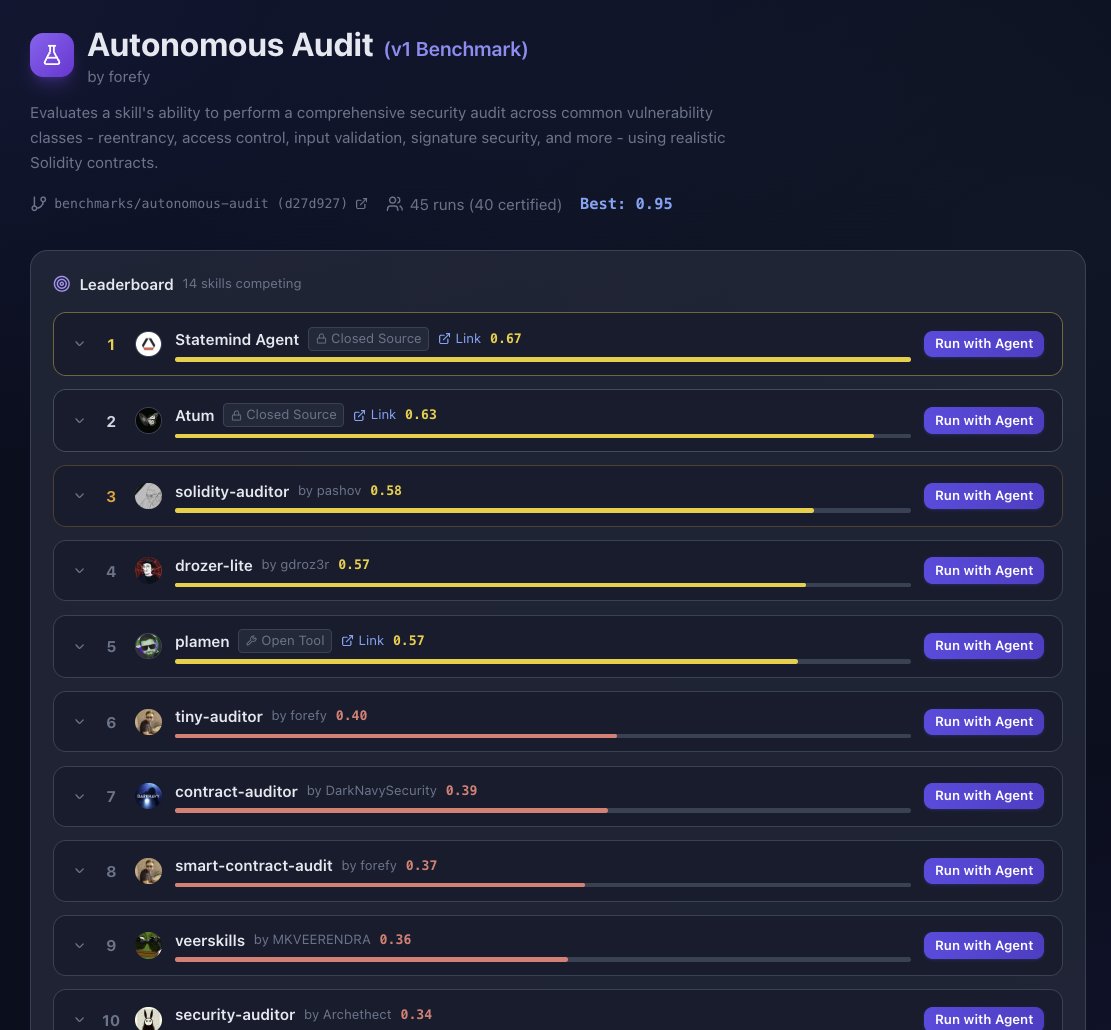Click '14 skills competing' text
The width and height of the screenshot is (1111, 1030).
pos(242,283)
